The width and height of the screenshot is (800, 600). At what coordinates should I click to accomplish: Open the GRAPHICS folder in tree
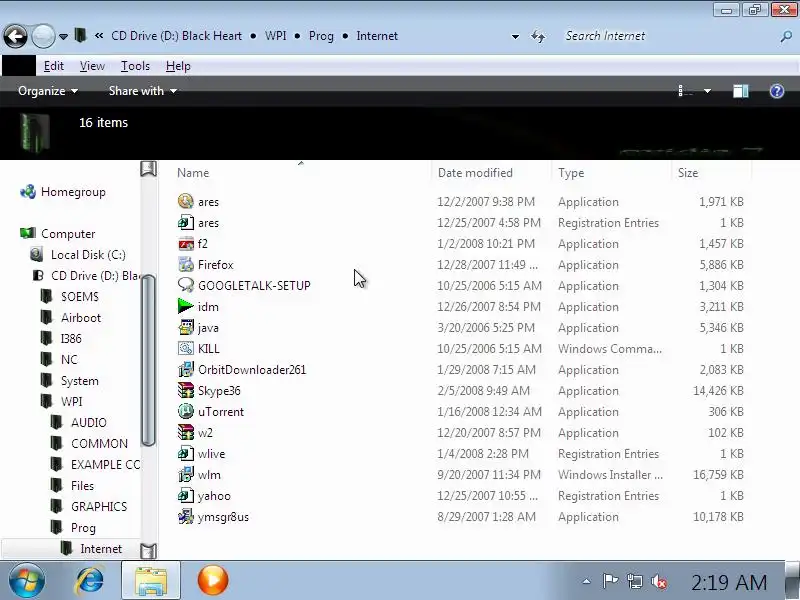(x=99, y=507)
